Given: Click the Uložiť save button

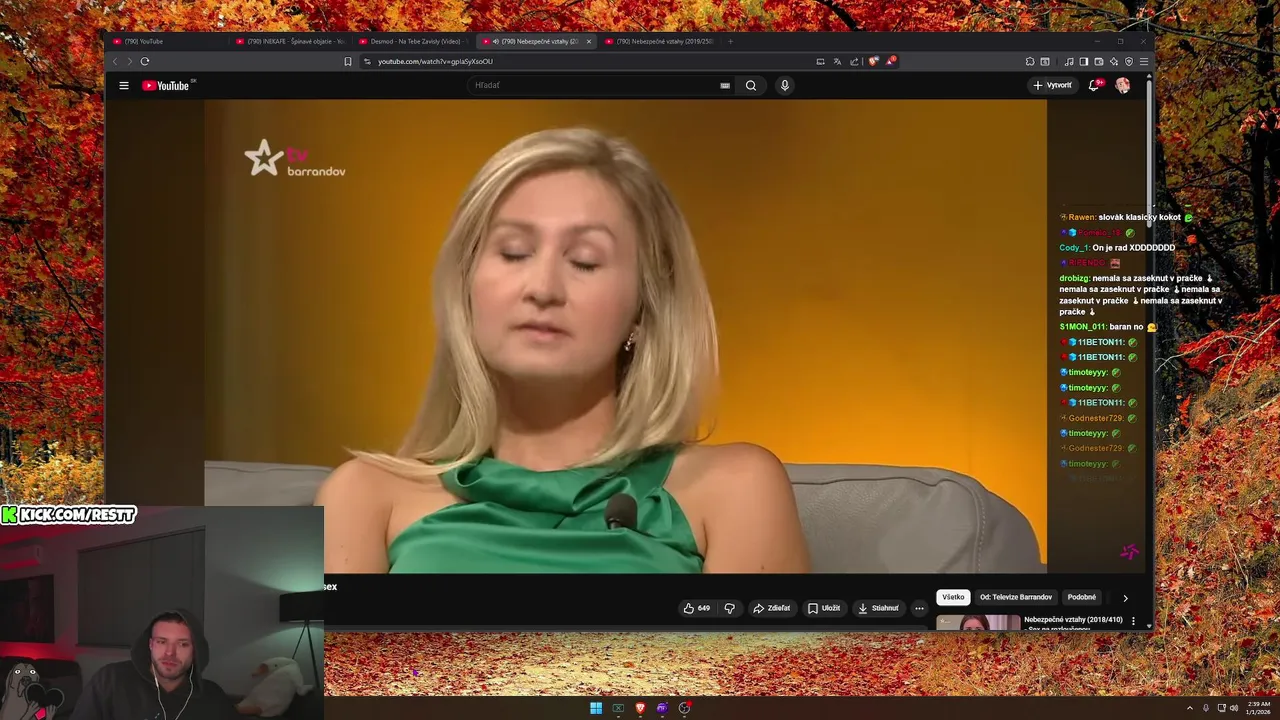Looking at the screenshot, I should coord(824,608).
